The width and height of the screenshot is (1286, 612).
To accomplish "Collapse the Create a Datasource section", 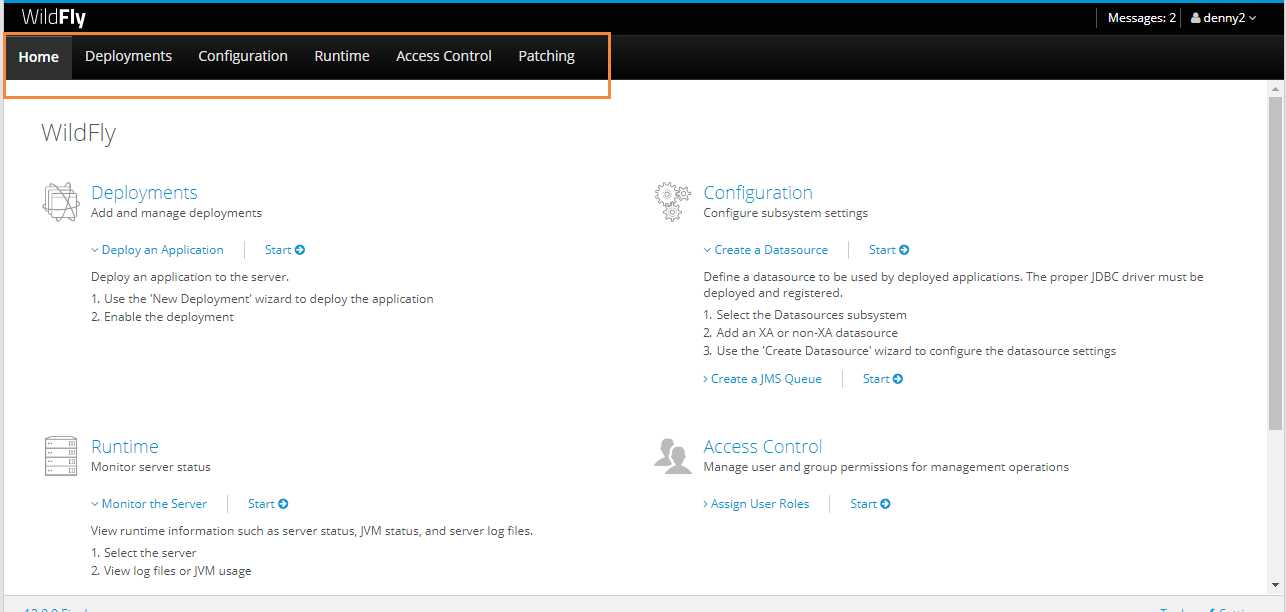I will pyautogui.click(x=766, y=250).
